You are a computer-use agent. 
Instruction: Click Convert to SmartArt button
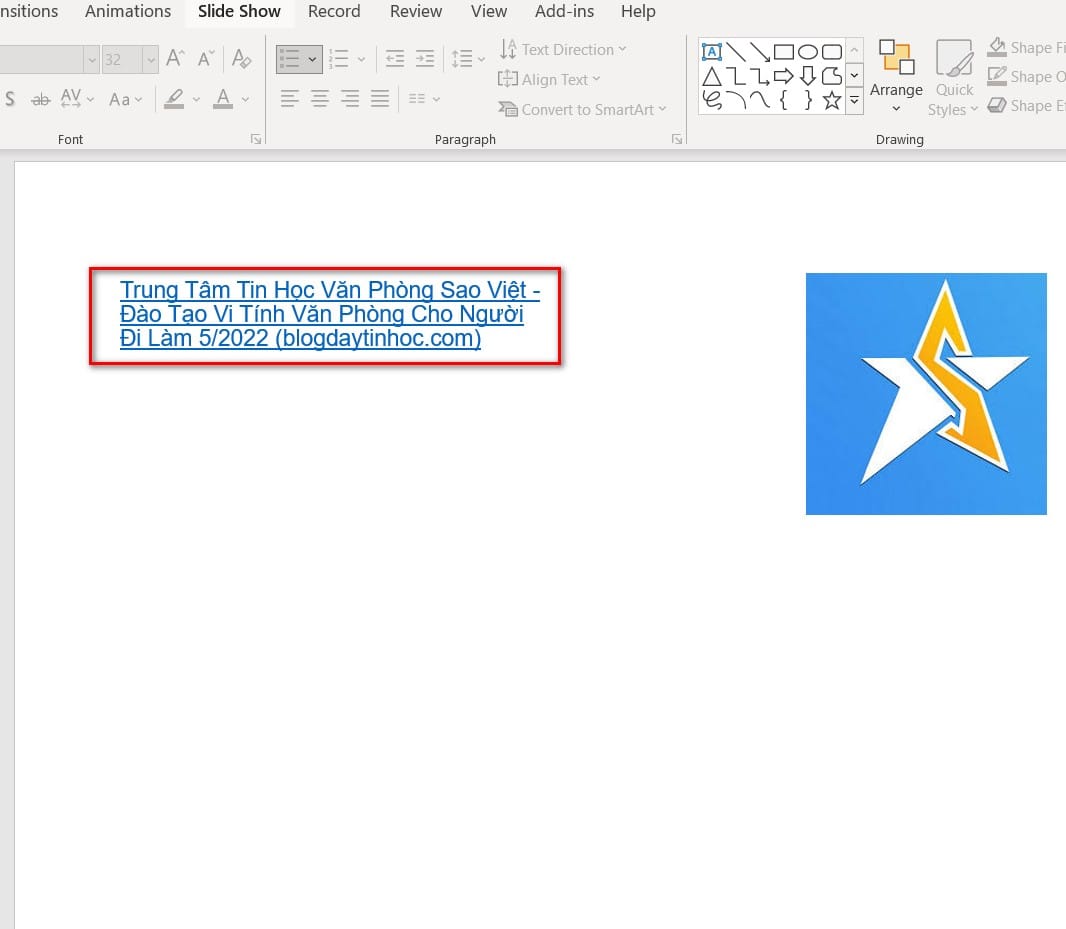pos(582,109)
